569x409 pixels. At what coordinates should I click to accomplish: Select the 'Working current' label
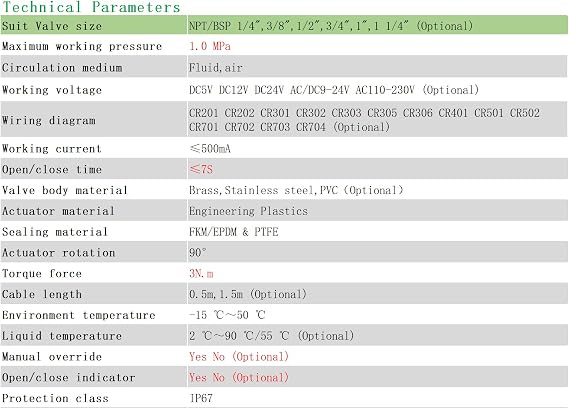(x=52, y=149)
